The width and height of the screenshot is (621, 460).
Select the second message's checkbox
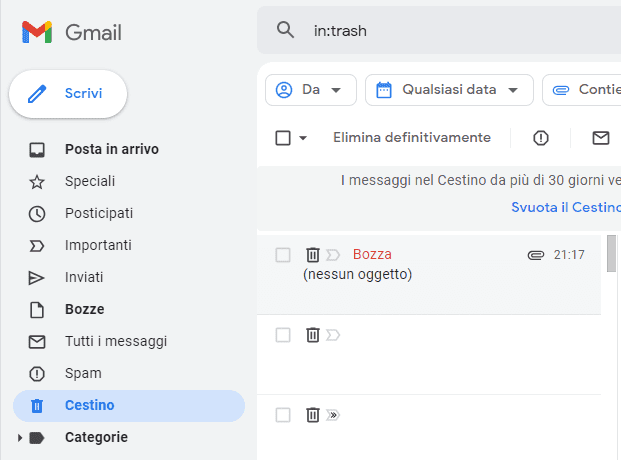283,335
